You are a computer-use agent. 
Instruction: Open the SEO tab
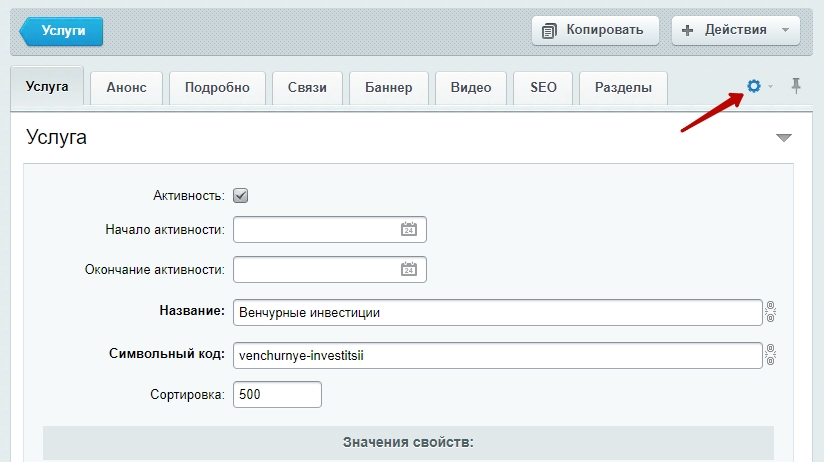(543, 88)
